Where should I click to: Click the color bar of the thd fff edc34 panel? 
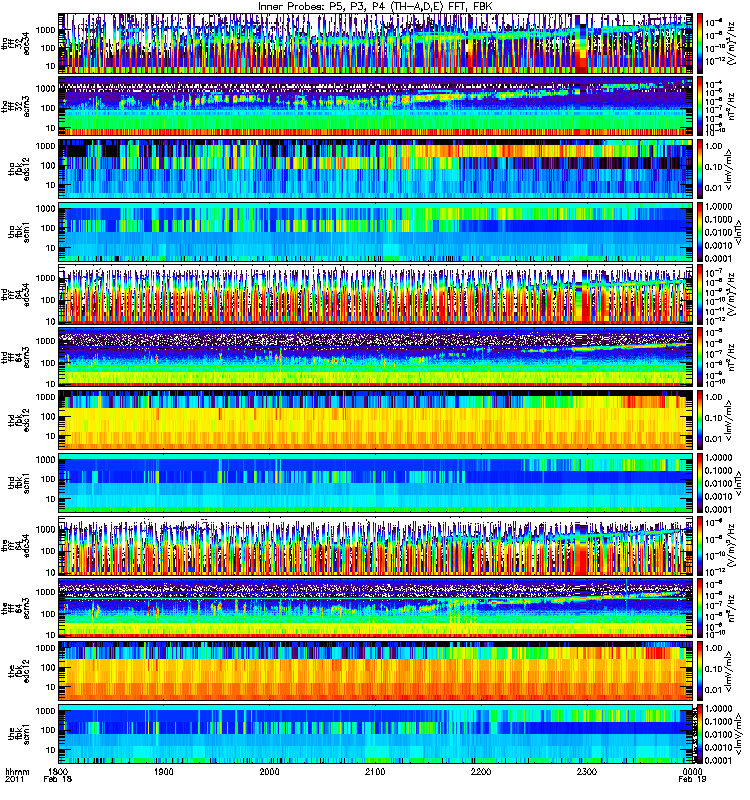click(701, 294)
